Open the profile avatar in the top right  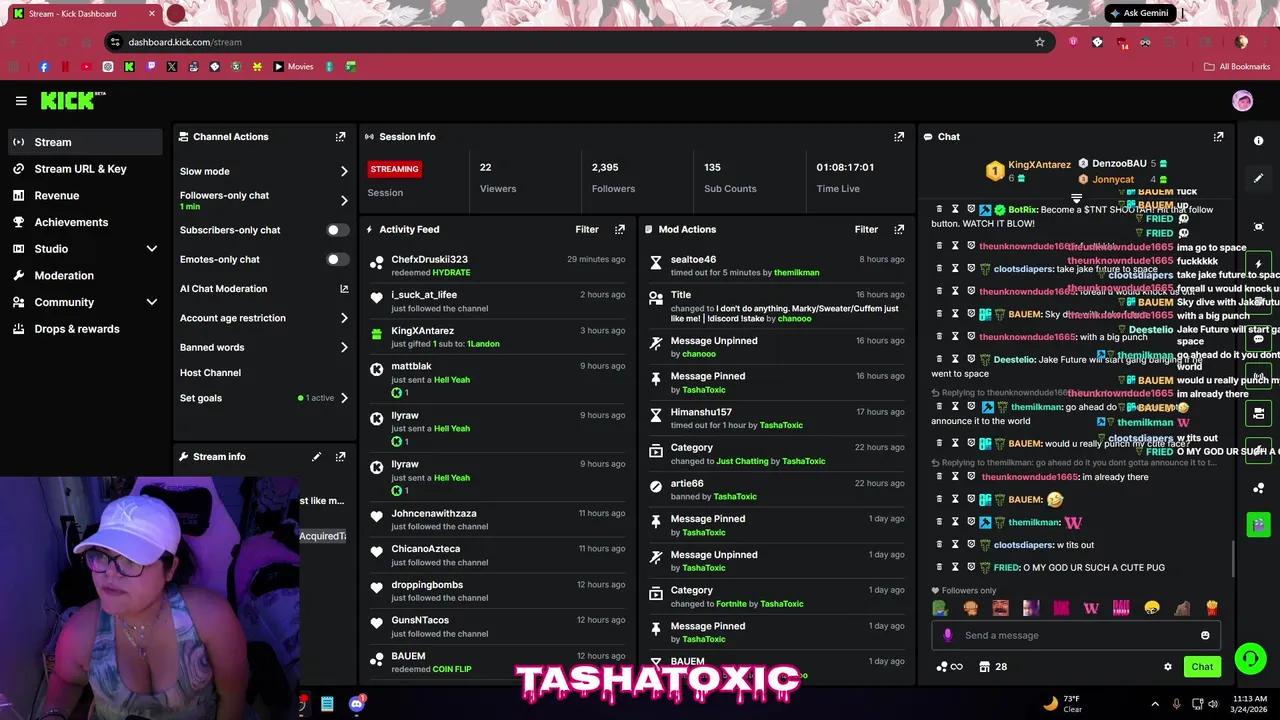coord(1242,100)
